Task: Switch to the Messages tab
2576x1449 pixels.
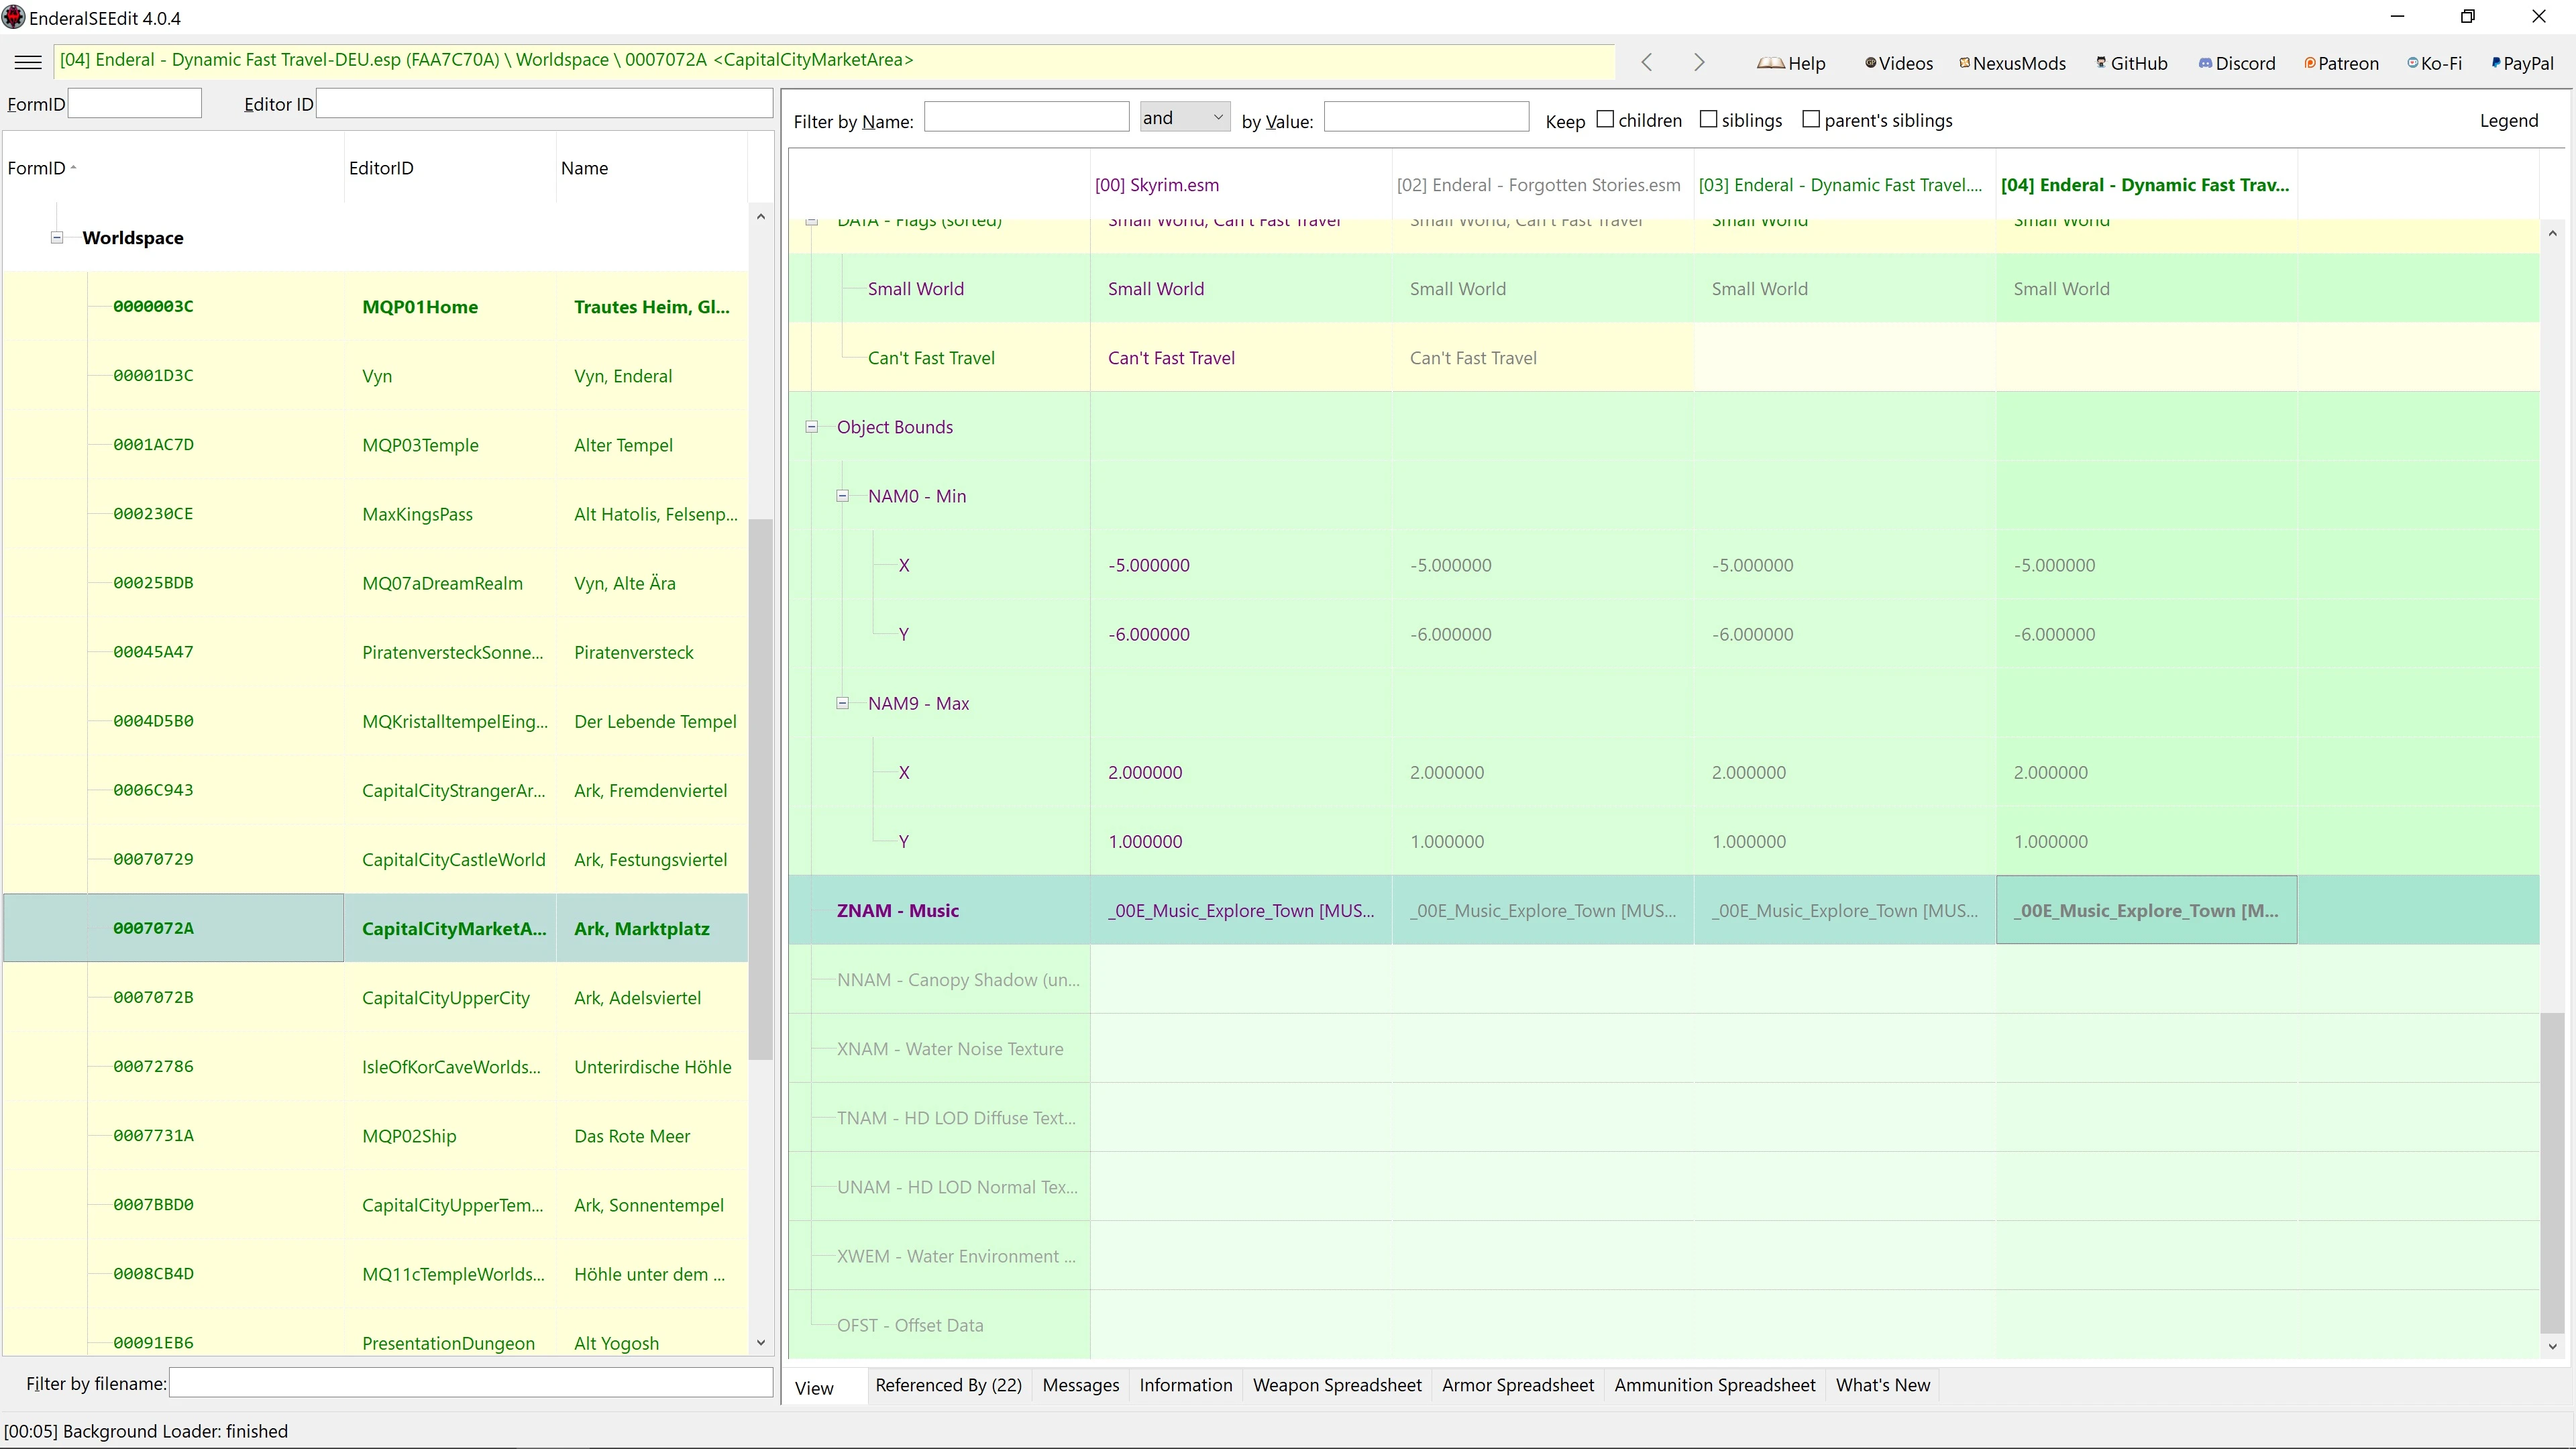Action: [x=1080, y=1385]
